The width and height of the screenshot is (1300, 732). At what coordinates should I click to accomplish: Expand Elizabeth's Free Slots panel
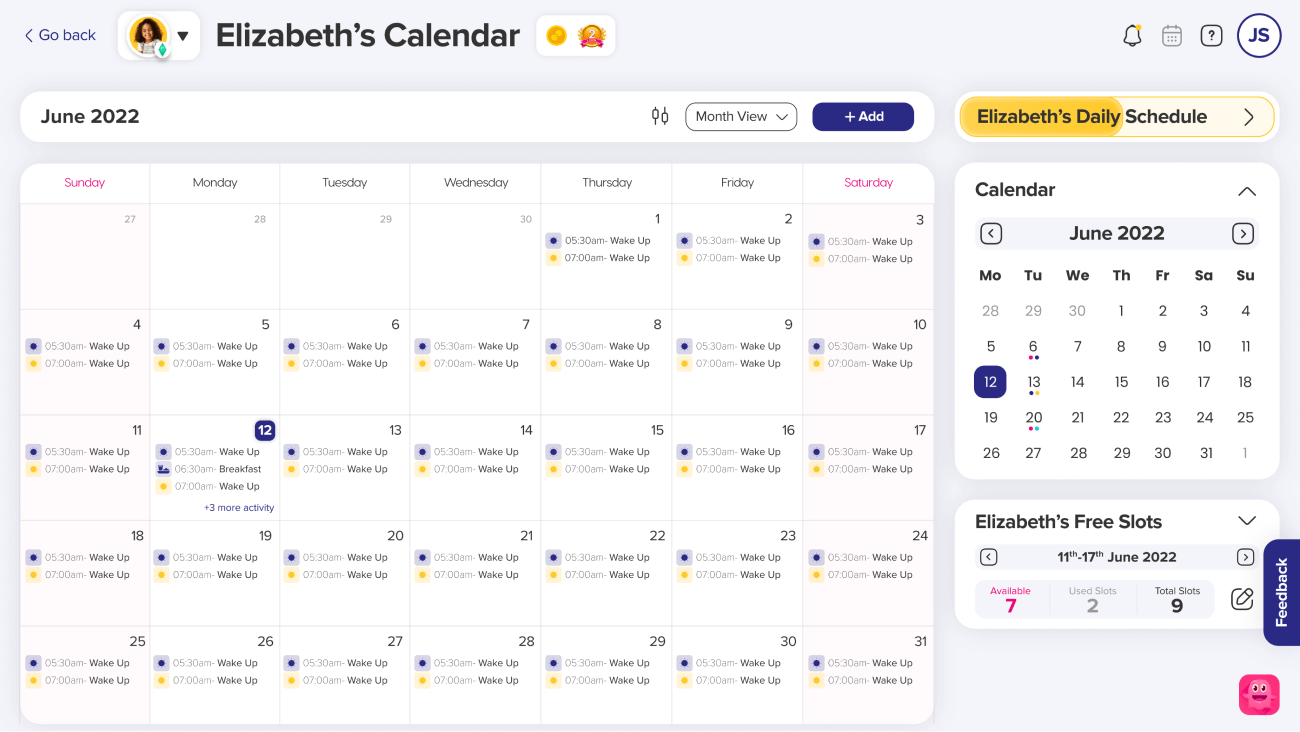1246,521
